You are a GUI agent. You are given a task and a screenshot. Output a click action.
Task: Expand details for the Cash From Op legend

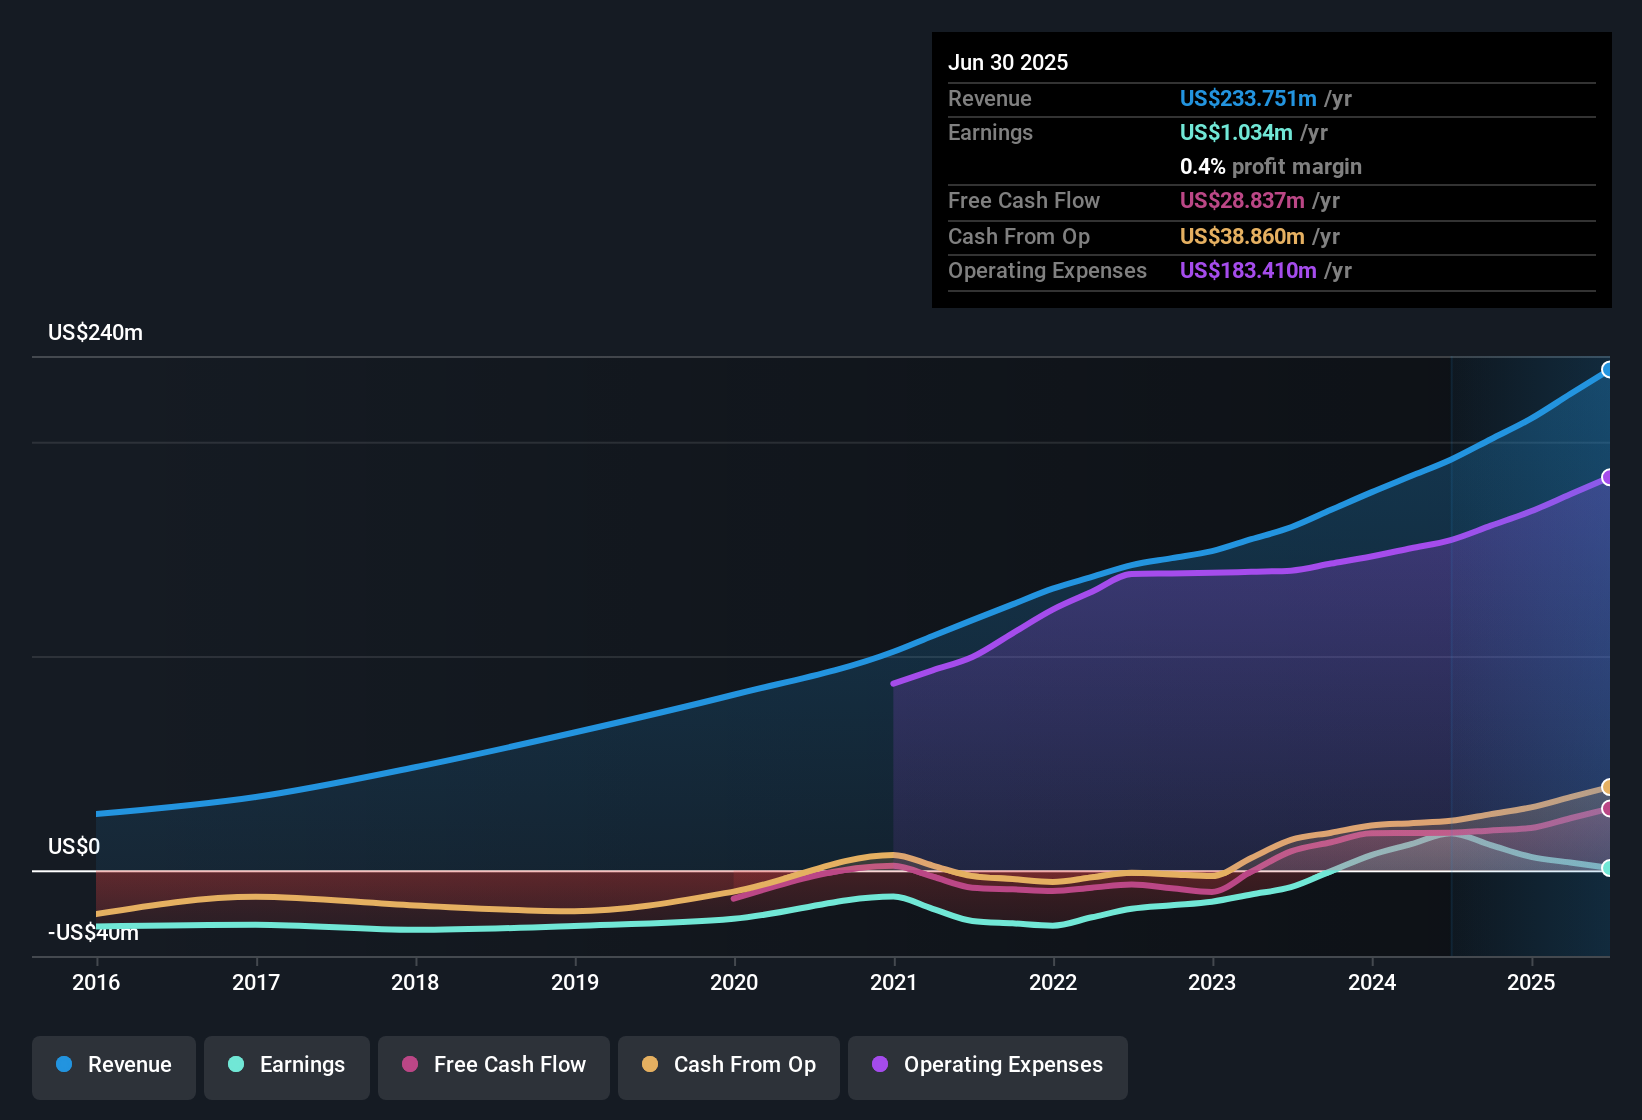pyautogui.click(x=728, y=1065)
